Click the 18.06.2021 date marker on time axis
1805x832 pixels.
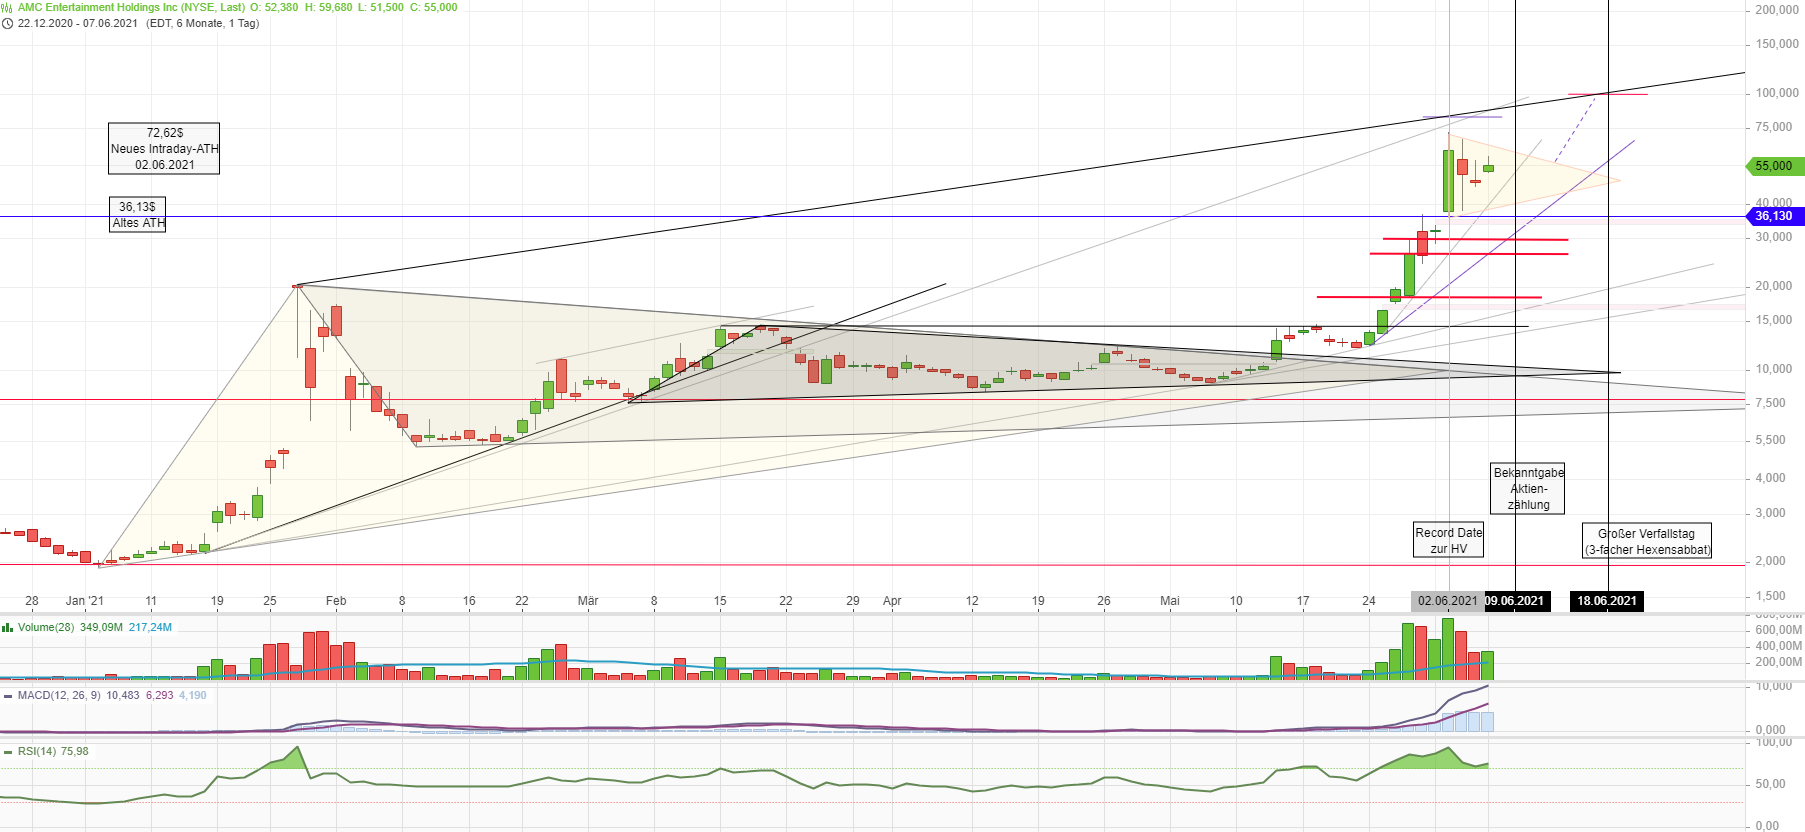tap(1607, 601)
